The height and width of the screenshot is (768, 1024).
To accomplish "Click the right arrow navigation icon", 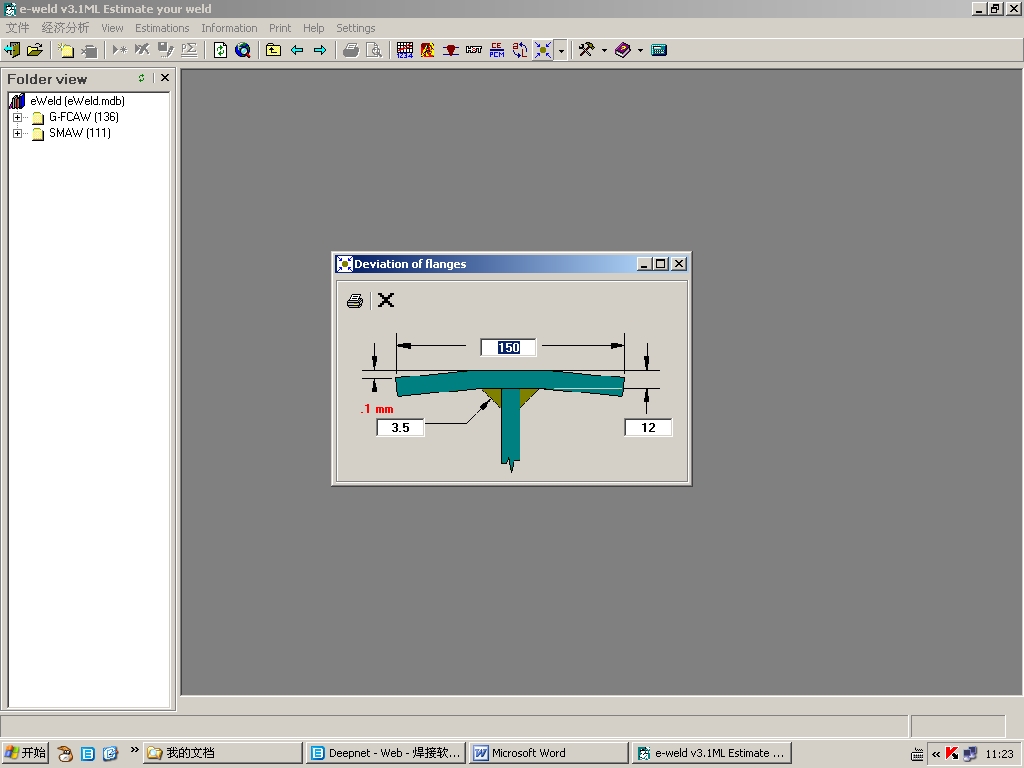I will 320,50.
